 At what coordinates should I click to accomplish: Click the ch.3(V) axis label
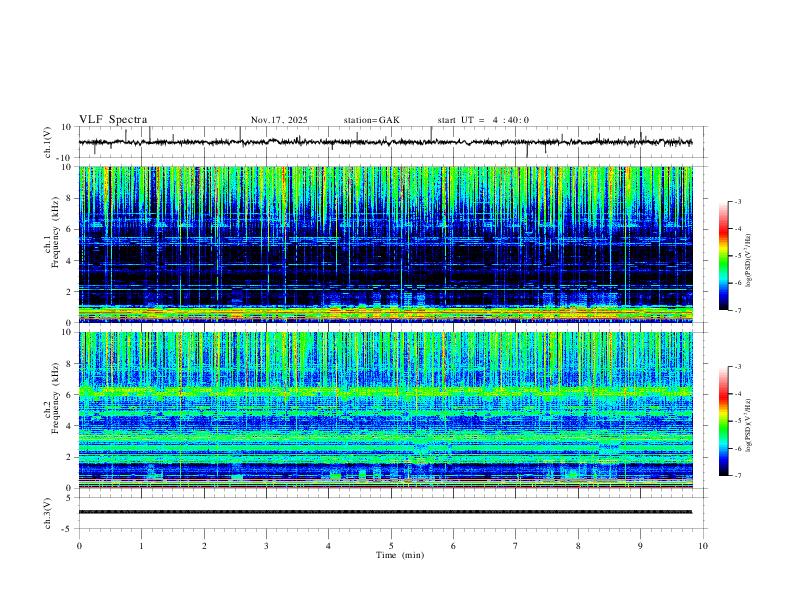tap(48, 513)
